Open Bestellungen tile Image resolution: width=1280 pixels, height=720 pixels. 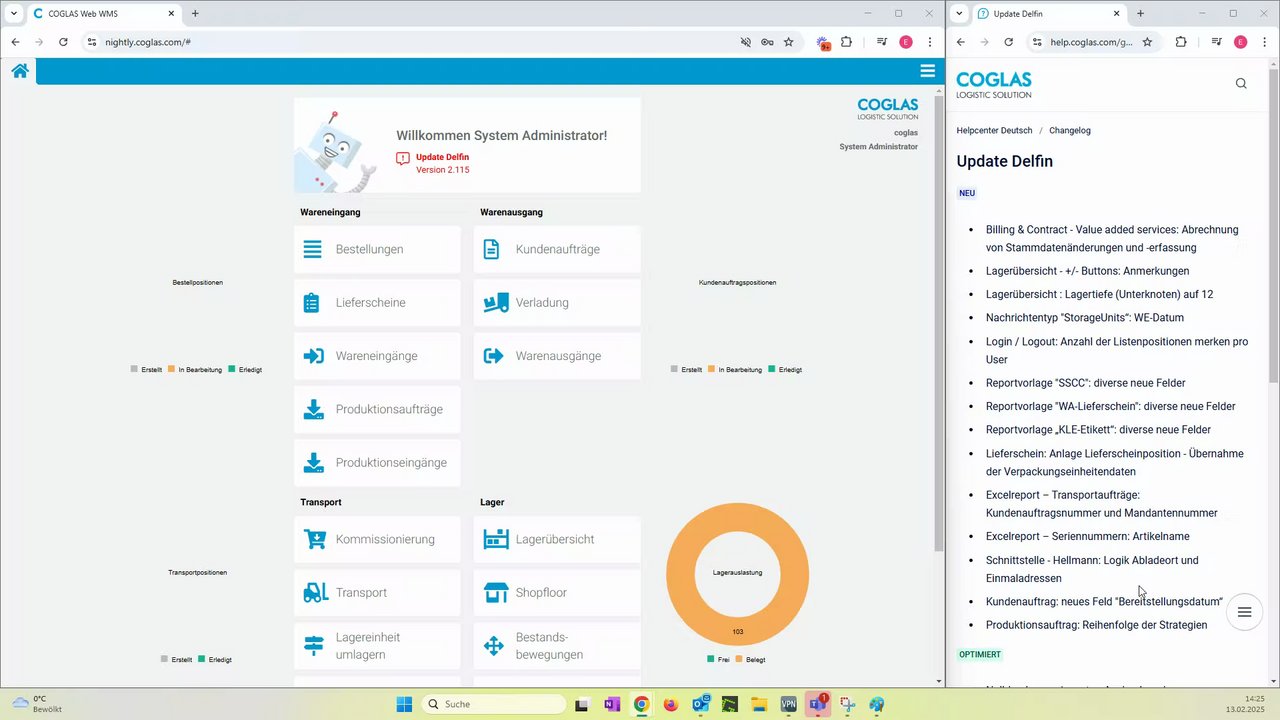[377, 249]
